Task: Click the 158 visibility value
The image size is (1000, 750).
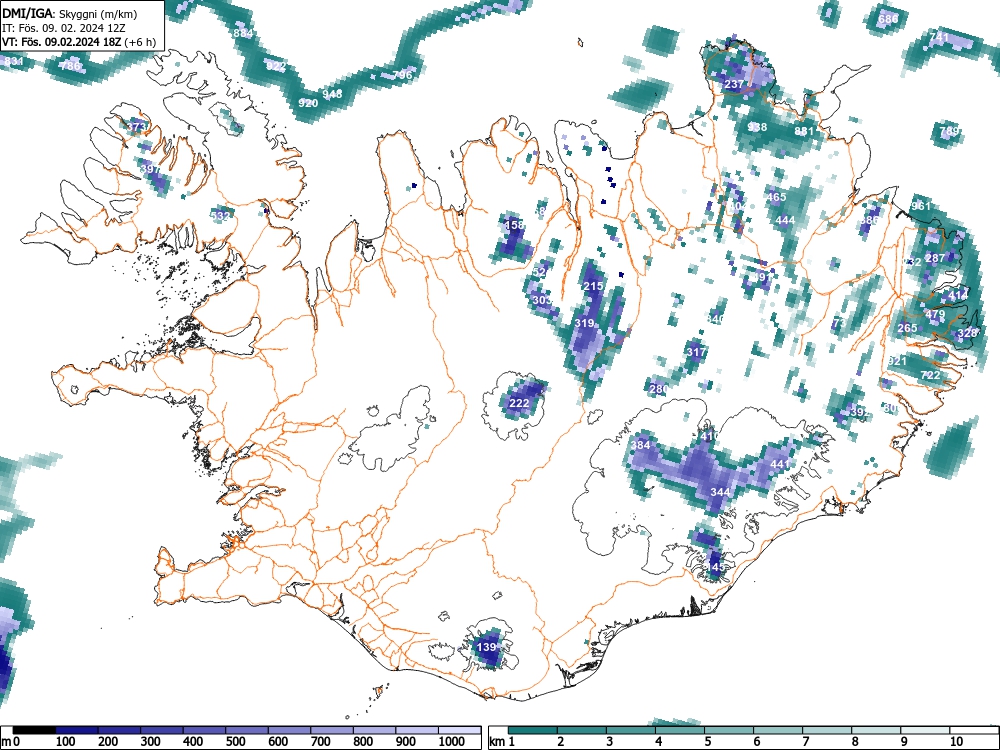Action: coord(514,224)
